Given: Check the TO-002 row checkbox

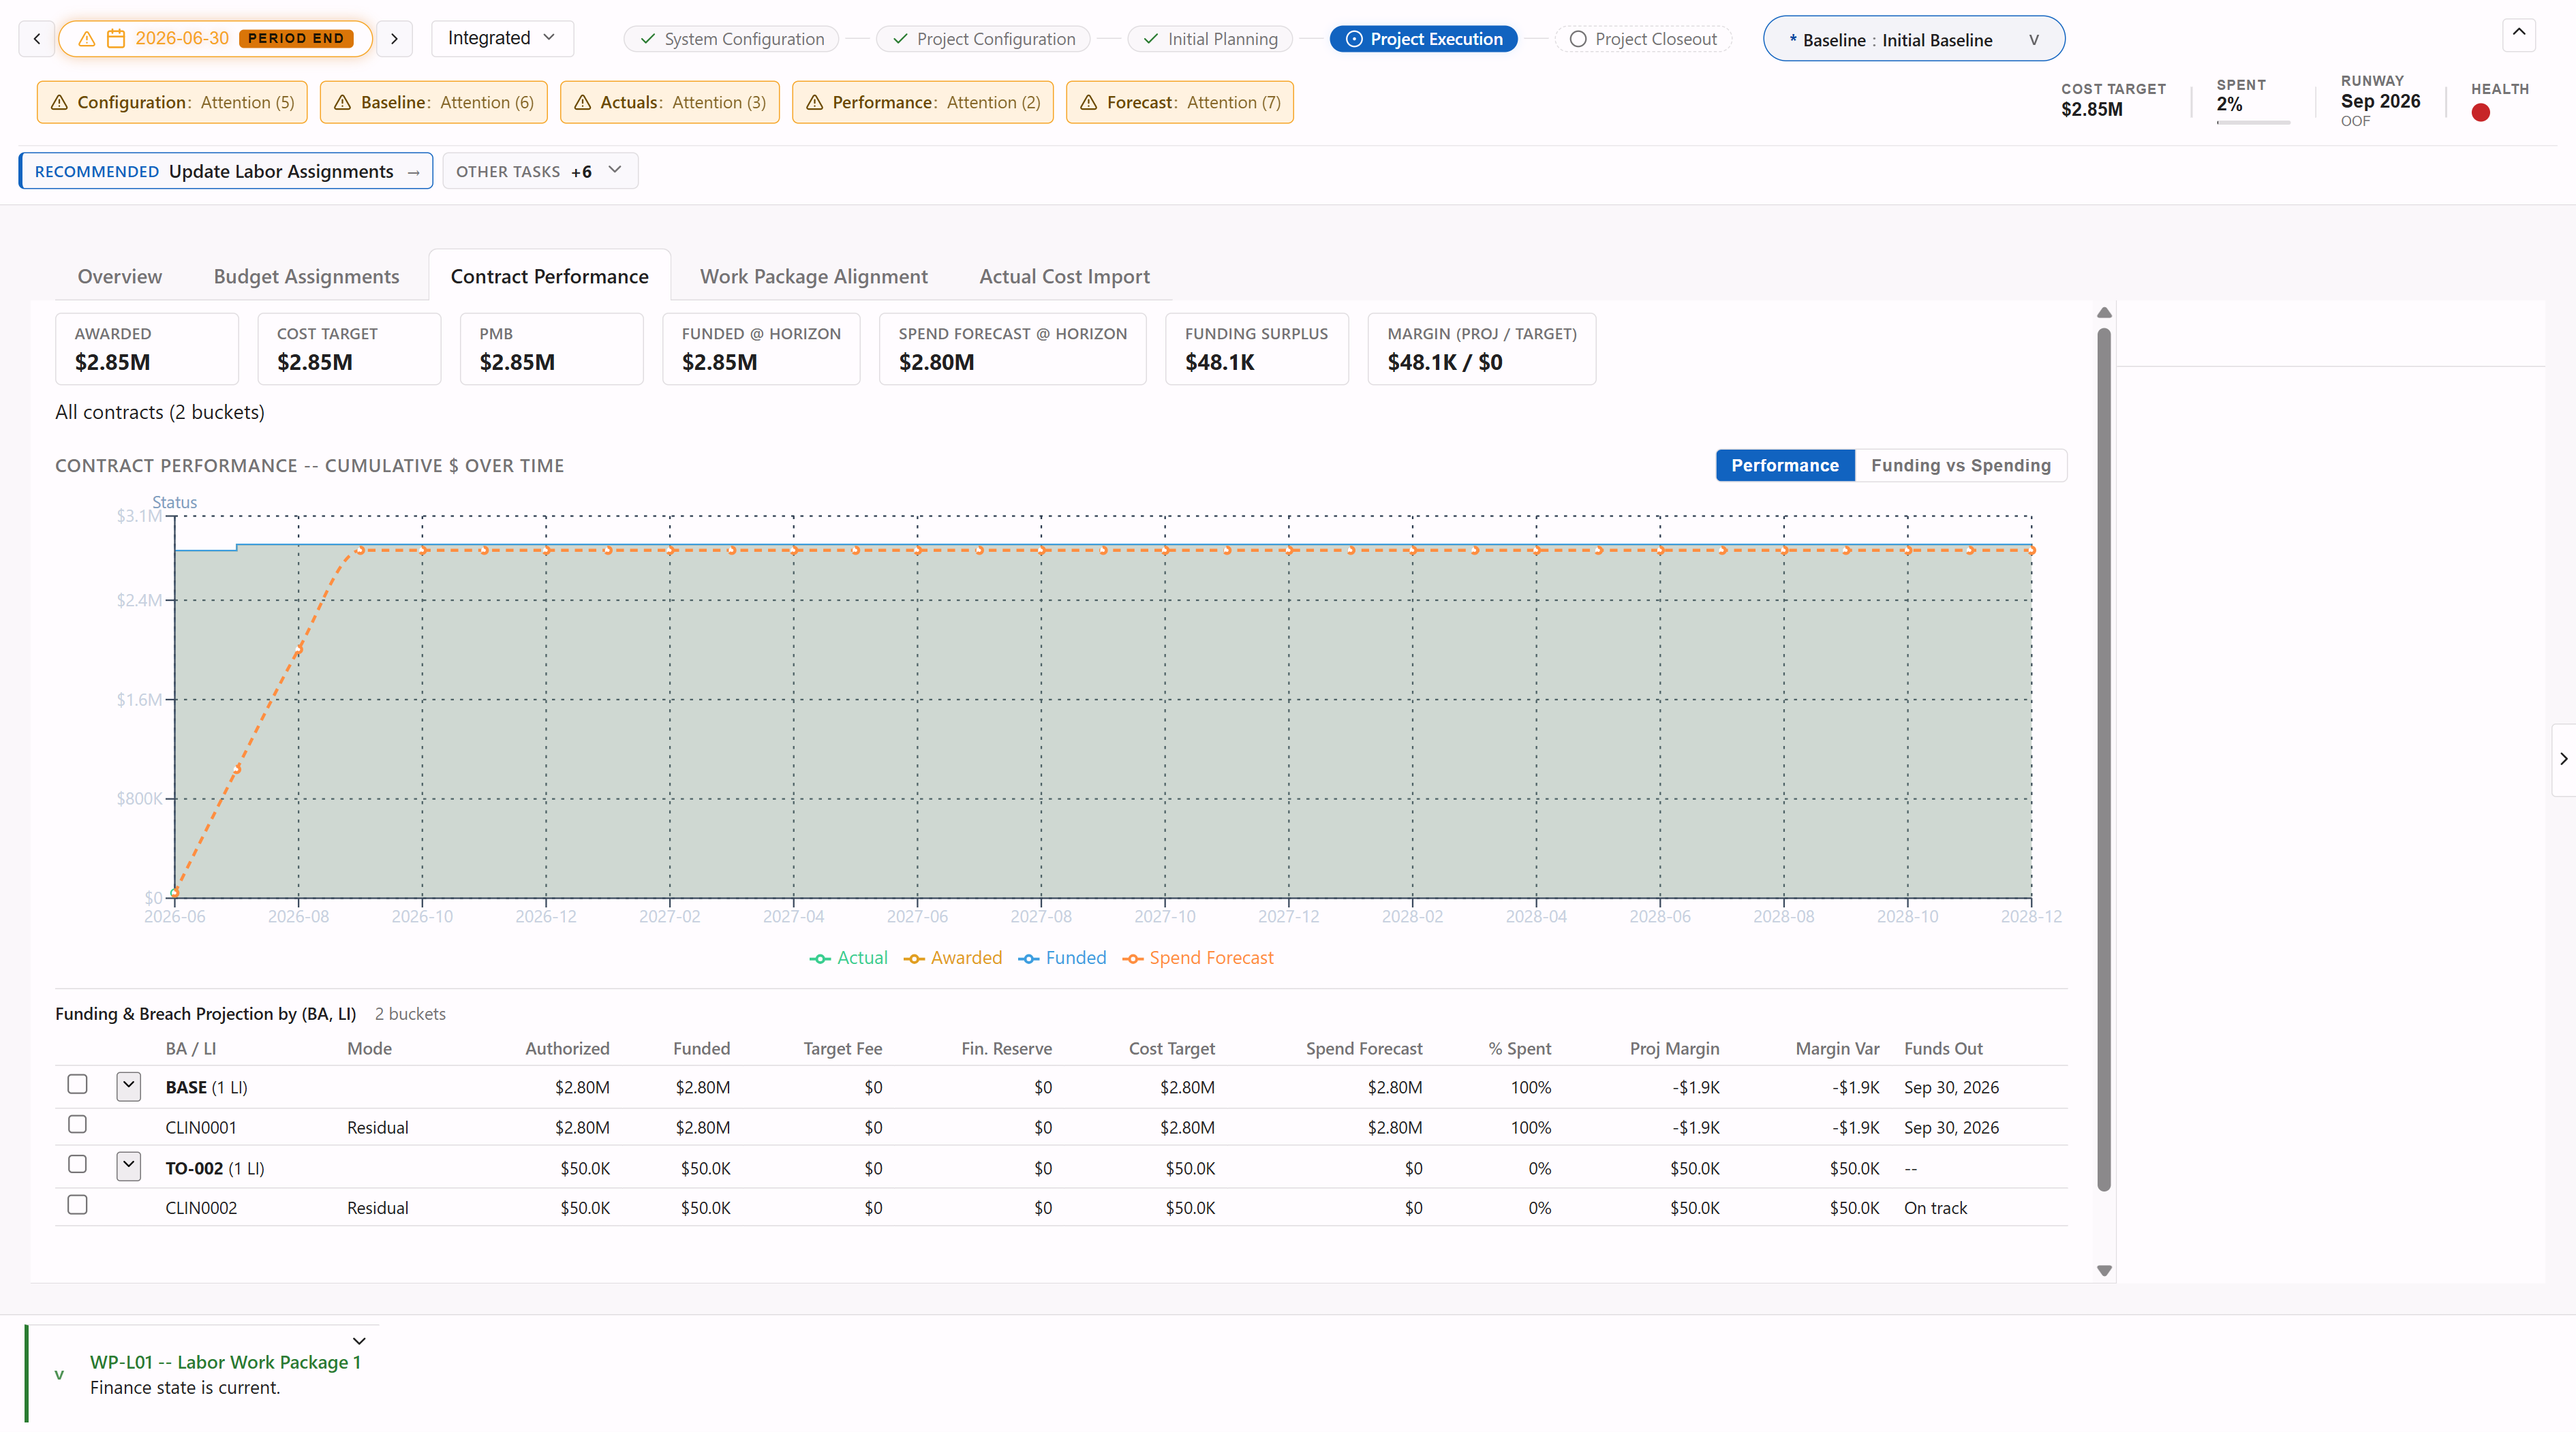Looking at the screenshot, I should [77, 1164].
